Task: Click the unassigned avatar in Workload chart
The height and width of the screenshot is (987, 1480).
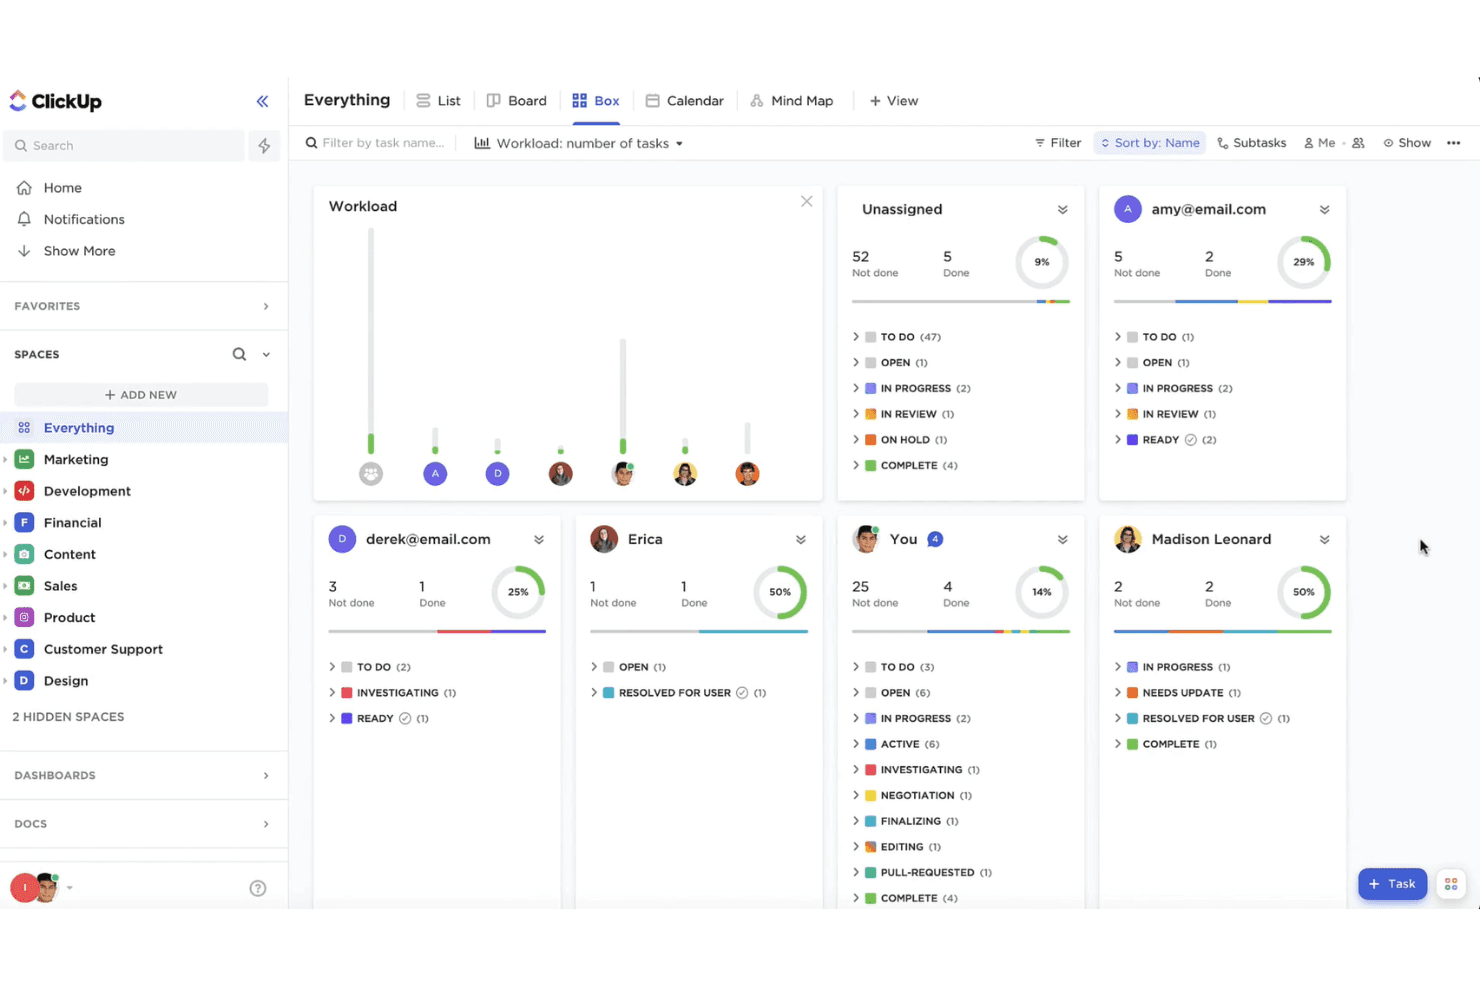Action: coord(371,474)
